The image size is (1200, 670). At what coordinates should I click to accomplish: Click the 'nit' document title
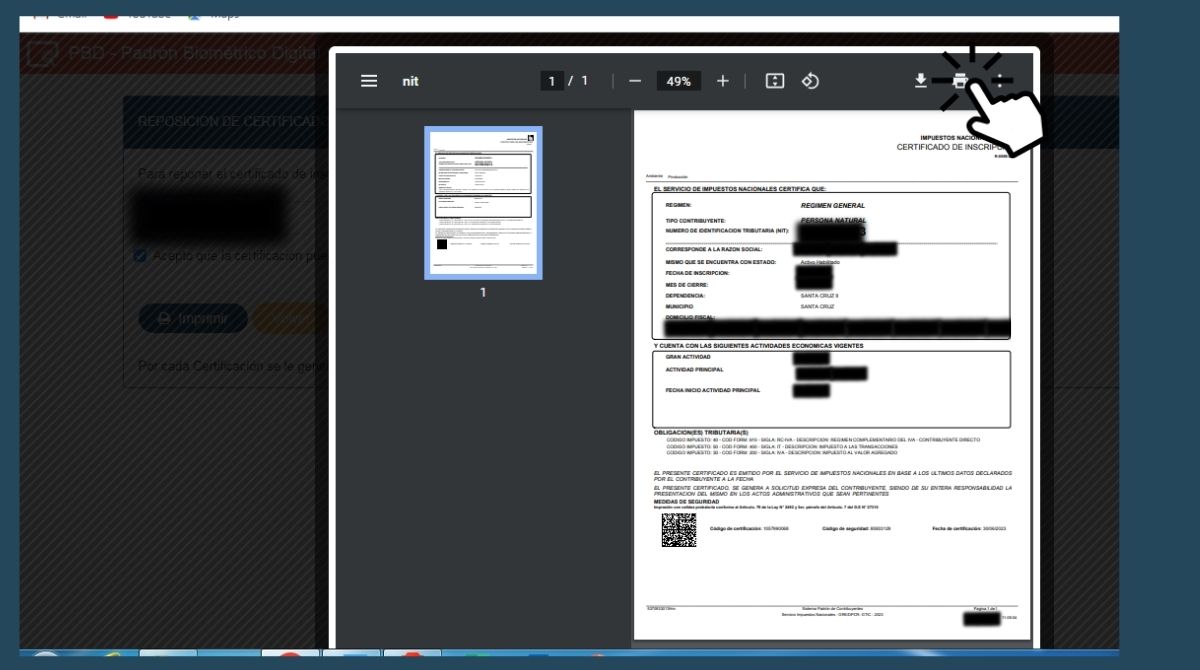pyautogui.click(x=410, y=81)
